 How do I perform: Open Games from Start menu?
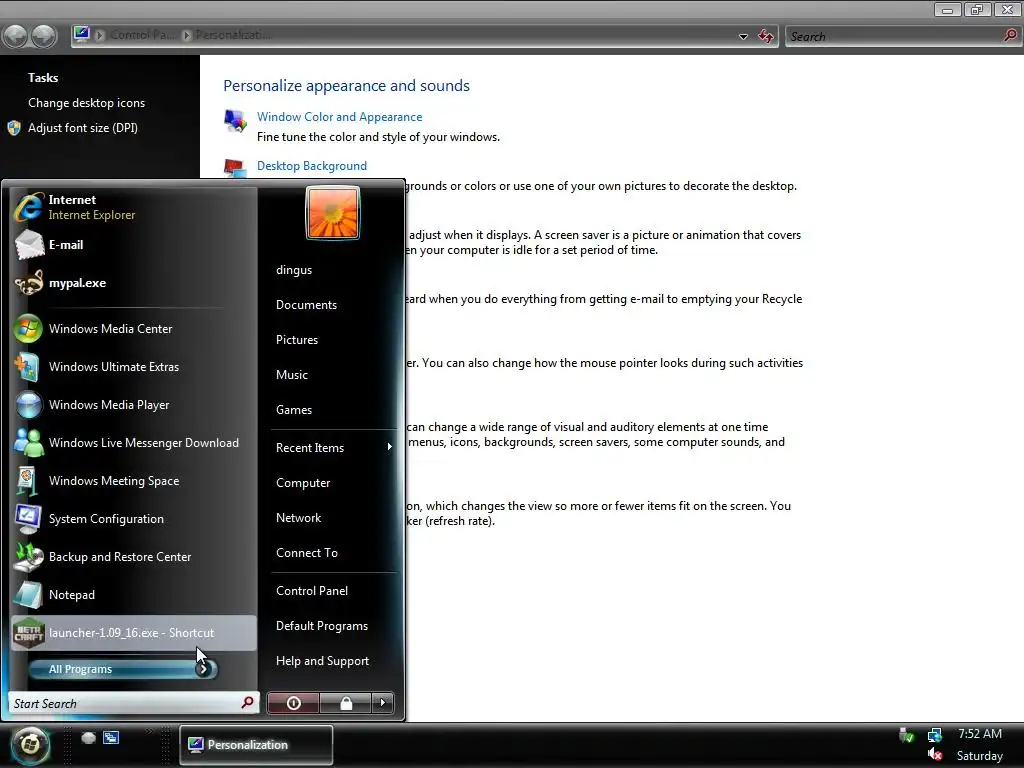pyautogui.click(x=294, y=409)
